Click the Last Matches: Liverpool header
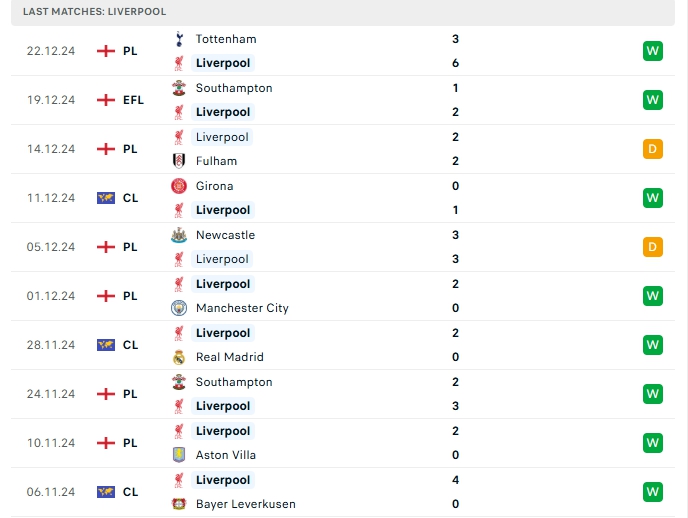The width and height of the screenshot is (688, 518). (x=94, y=11)
